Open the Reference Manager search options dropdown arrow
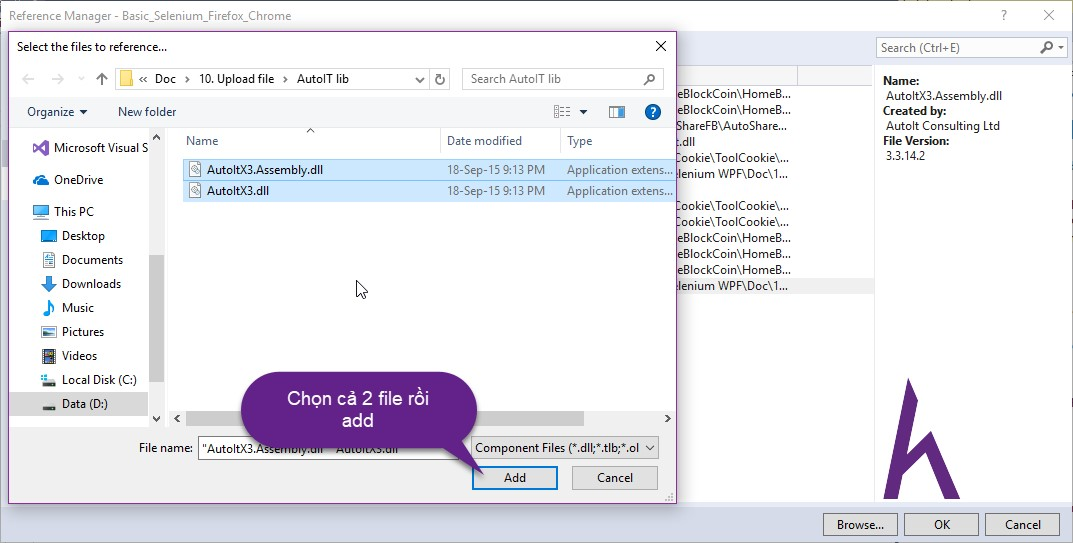This screenshot has height=543, width=1073. [1061, 47]
